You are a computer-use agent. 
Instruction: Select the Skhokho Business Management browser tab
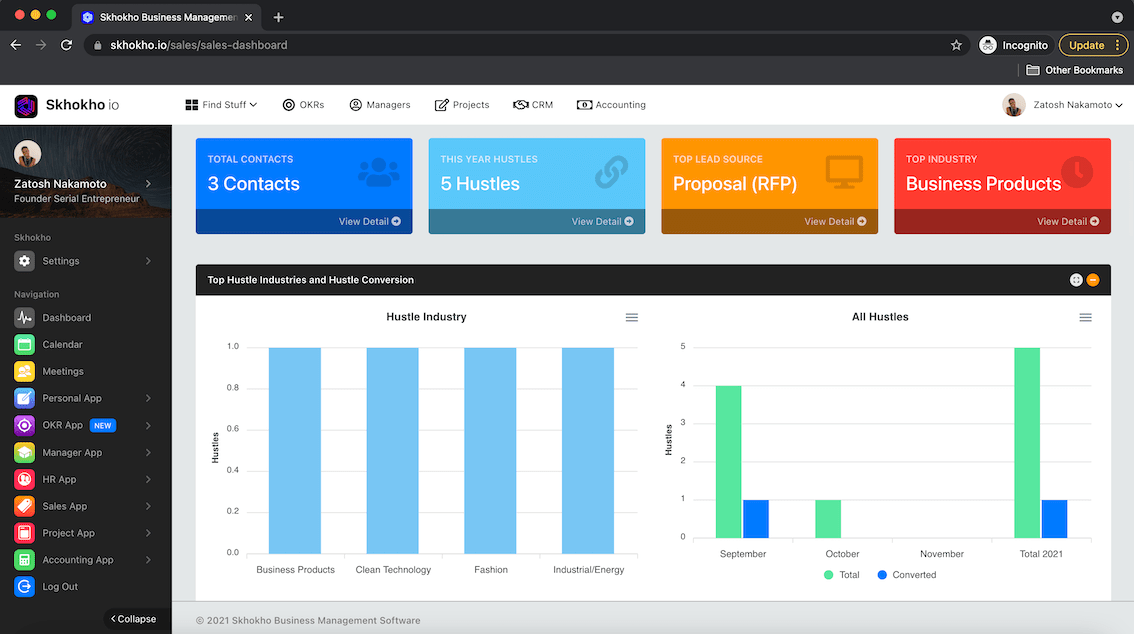(166, 17)
